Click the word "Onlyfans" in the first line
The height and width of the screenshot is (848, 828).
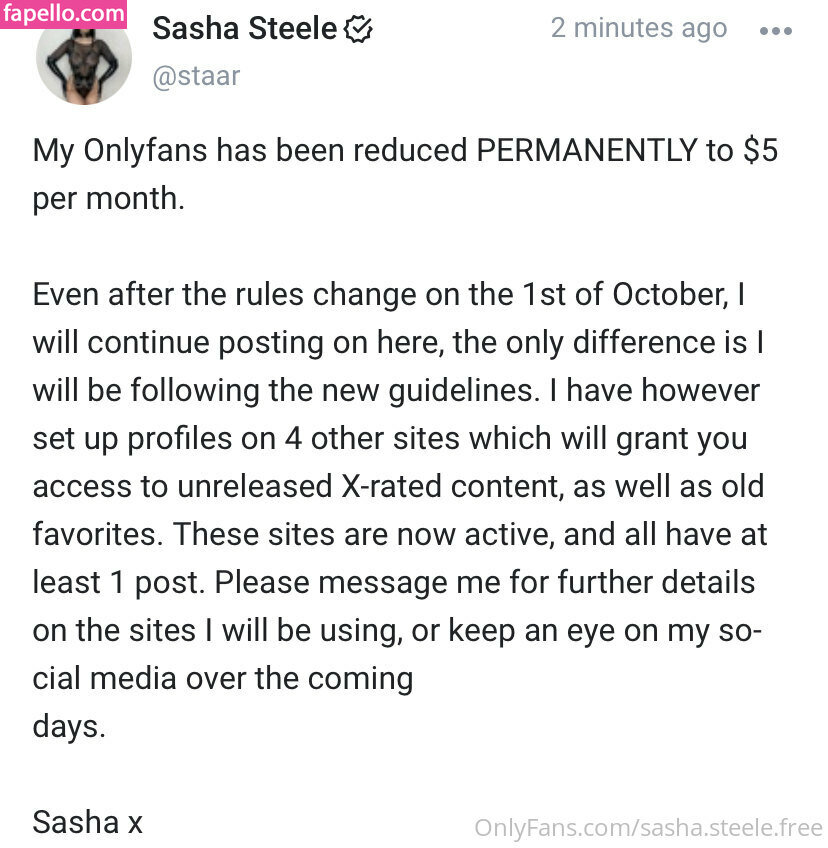(144, 150)
